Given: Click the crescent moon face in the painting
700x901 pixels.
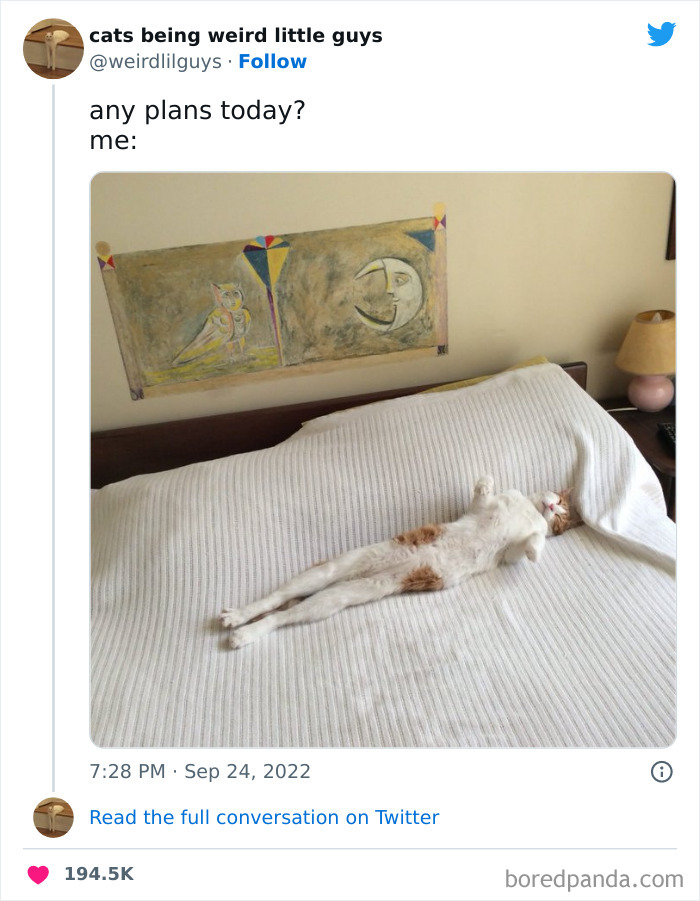Looking at the screenshot, I should [388, 292].
